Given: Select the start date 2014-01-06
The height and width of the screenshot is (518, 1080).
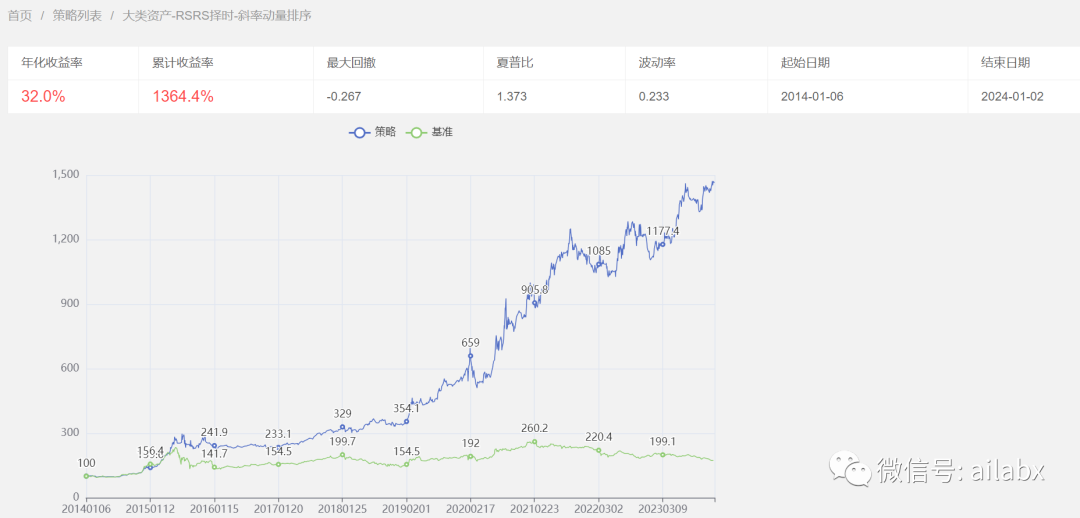Looking at the screenshot, I should (x=812, y=97).
